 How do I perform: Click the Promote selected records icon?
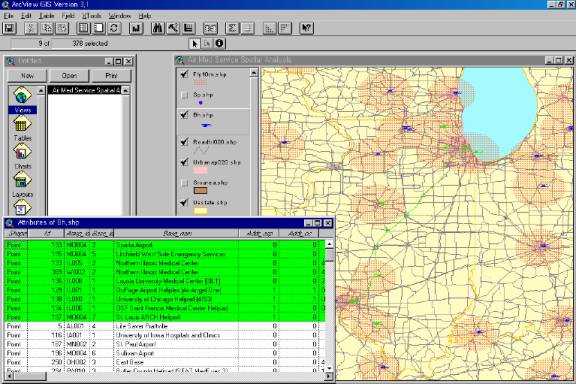(x=188, y=28)
